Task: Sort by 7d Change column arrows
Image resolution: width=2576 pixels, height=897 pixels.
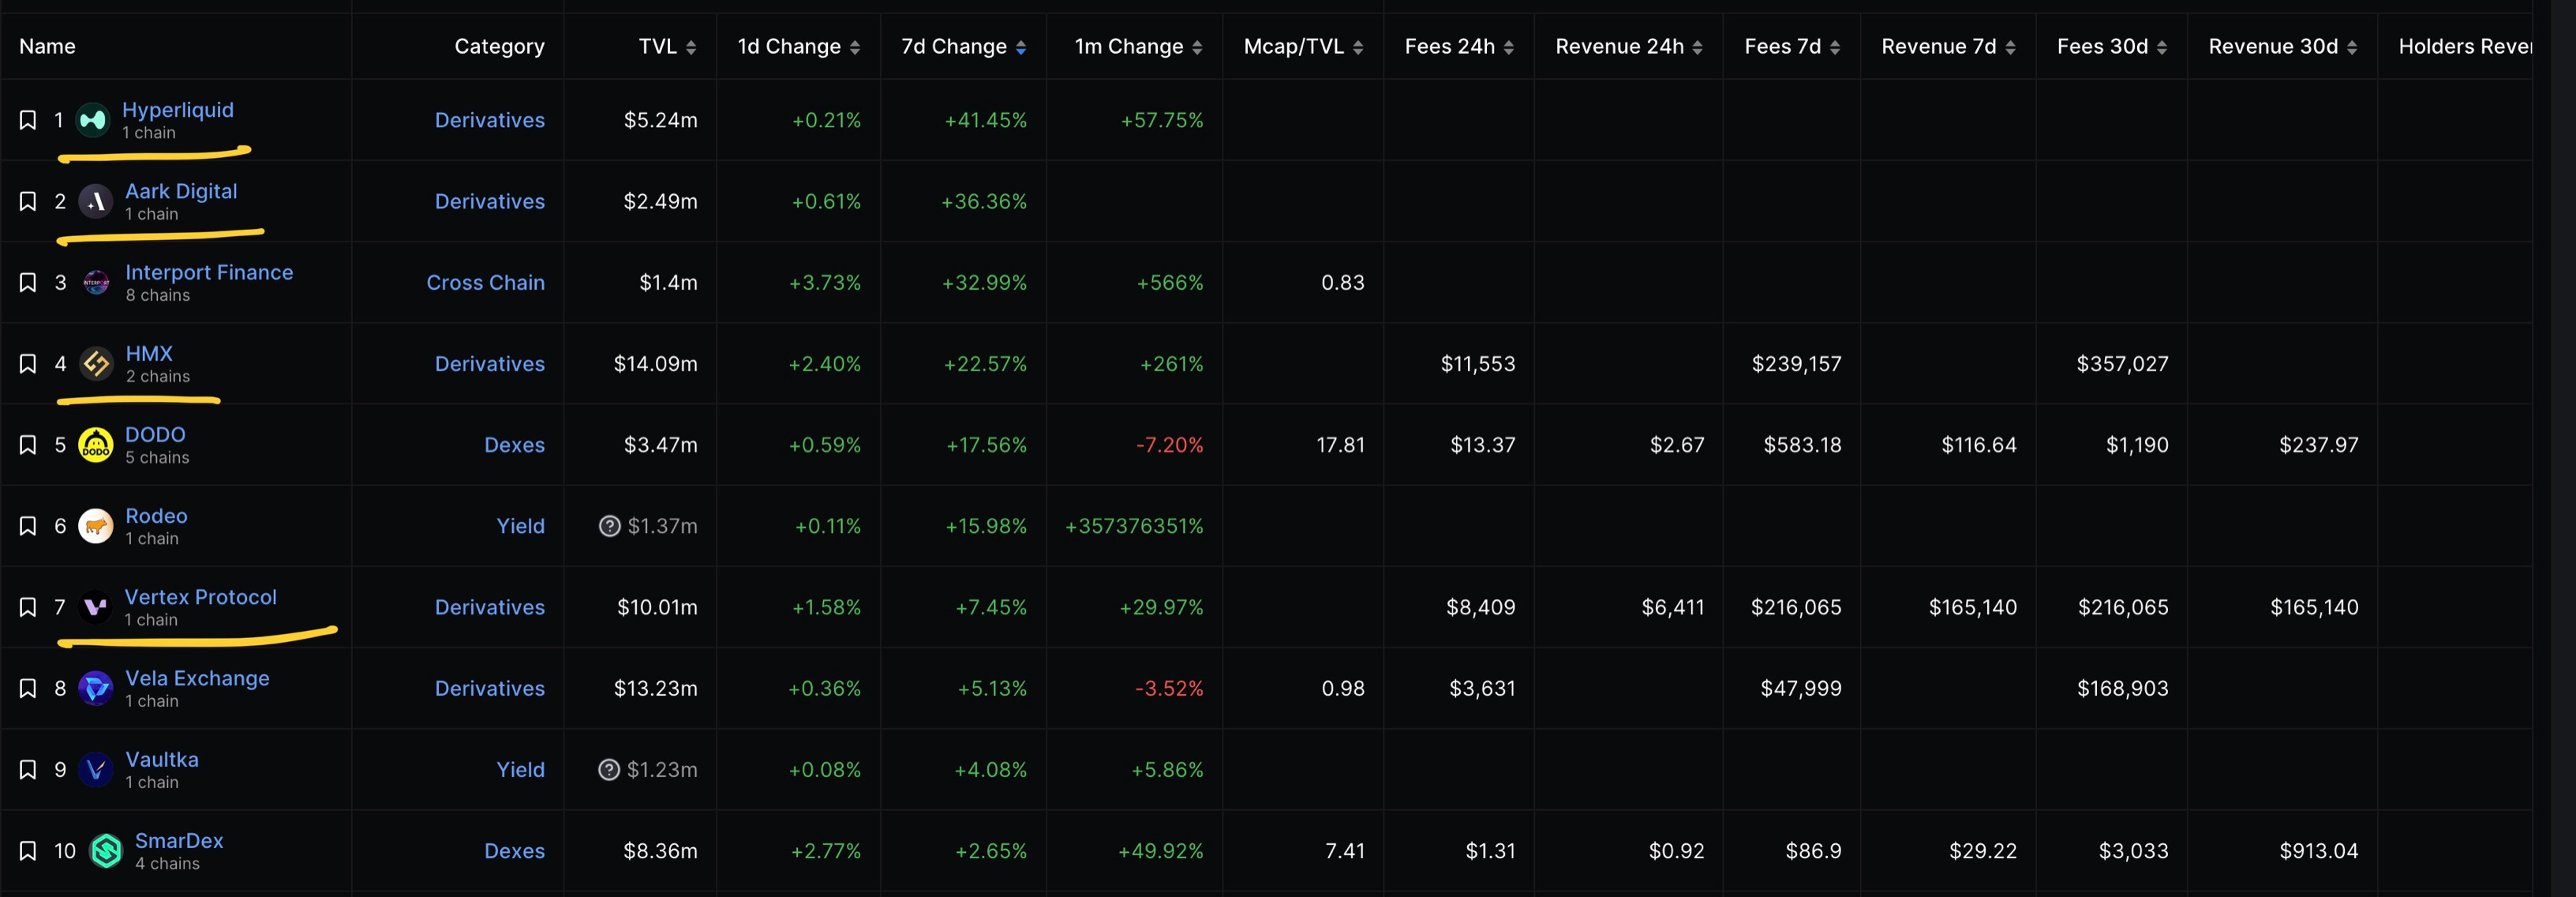Action: click(1020, 47)
